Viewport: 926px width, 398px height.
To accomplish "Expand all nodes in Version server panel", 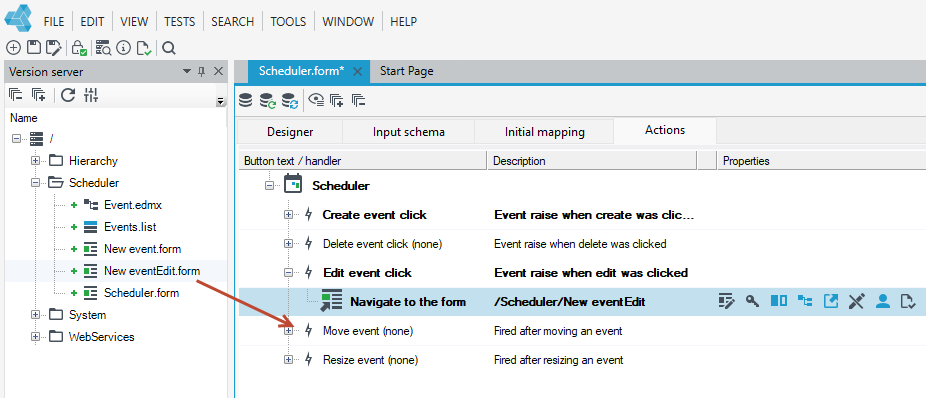I will [x=38, y=94].
